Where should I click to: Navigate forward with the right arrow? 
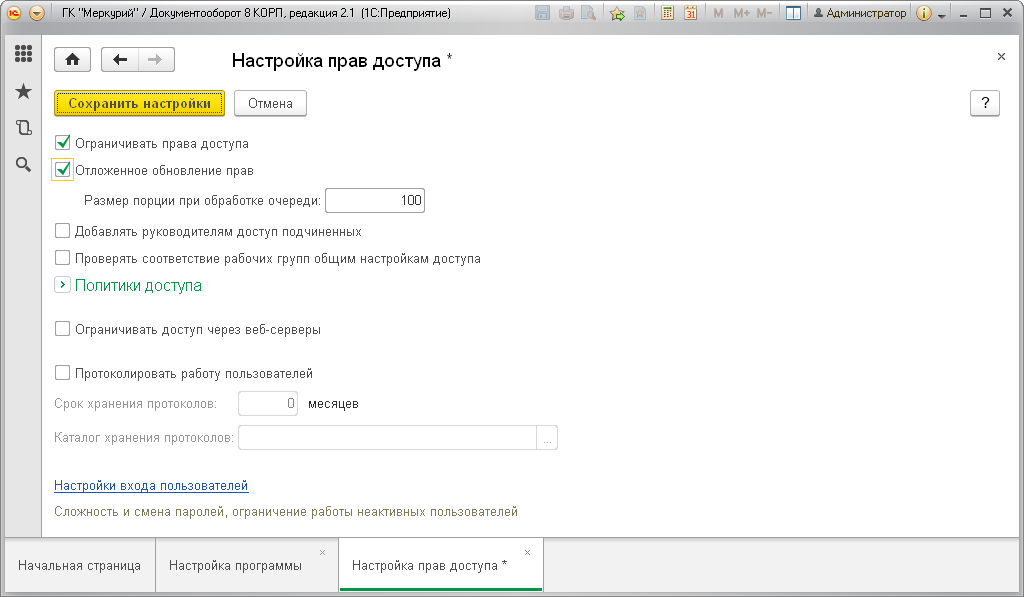point(156,60)
